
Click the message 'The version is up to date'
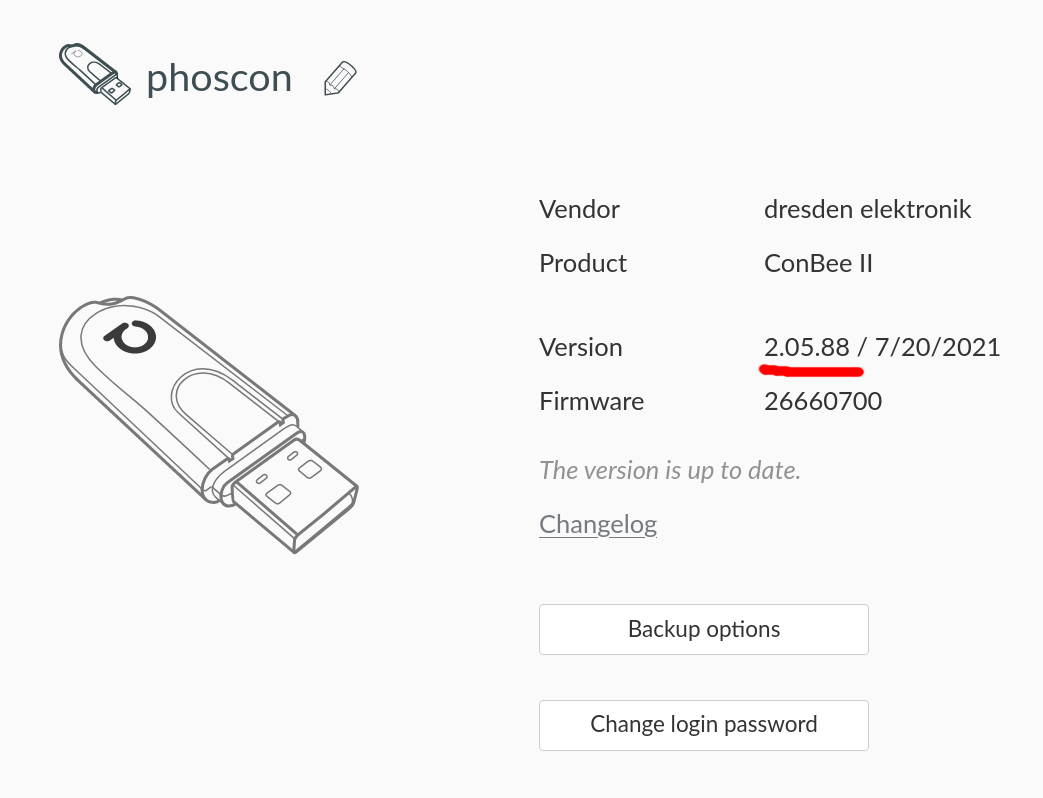click(669, 470)
